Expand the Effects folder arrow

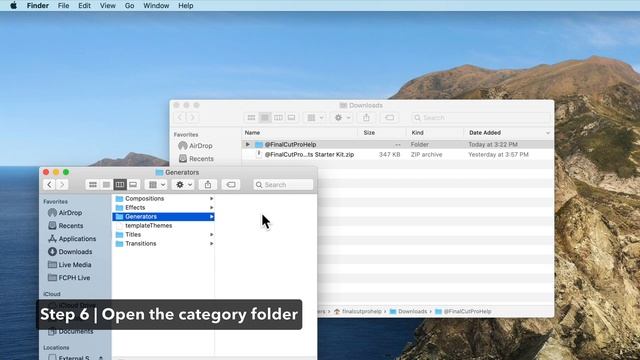point(211,207)
